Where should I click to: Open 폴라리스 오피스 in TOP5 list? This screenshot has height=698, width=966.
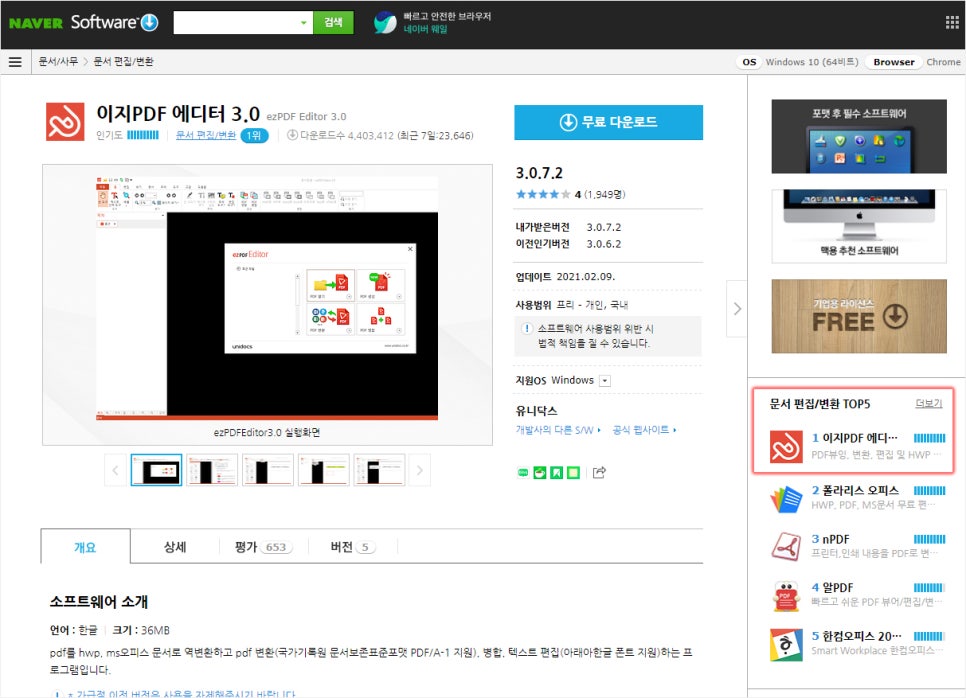[x=860, y=490]
